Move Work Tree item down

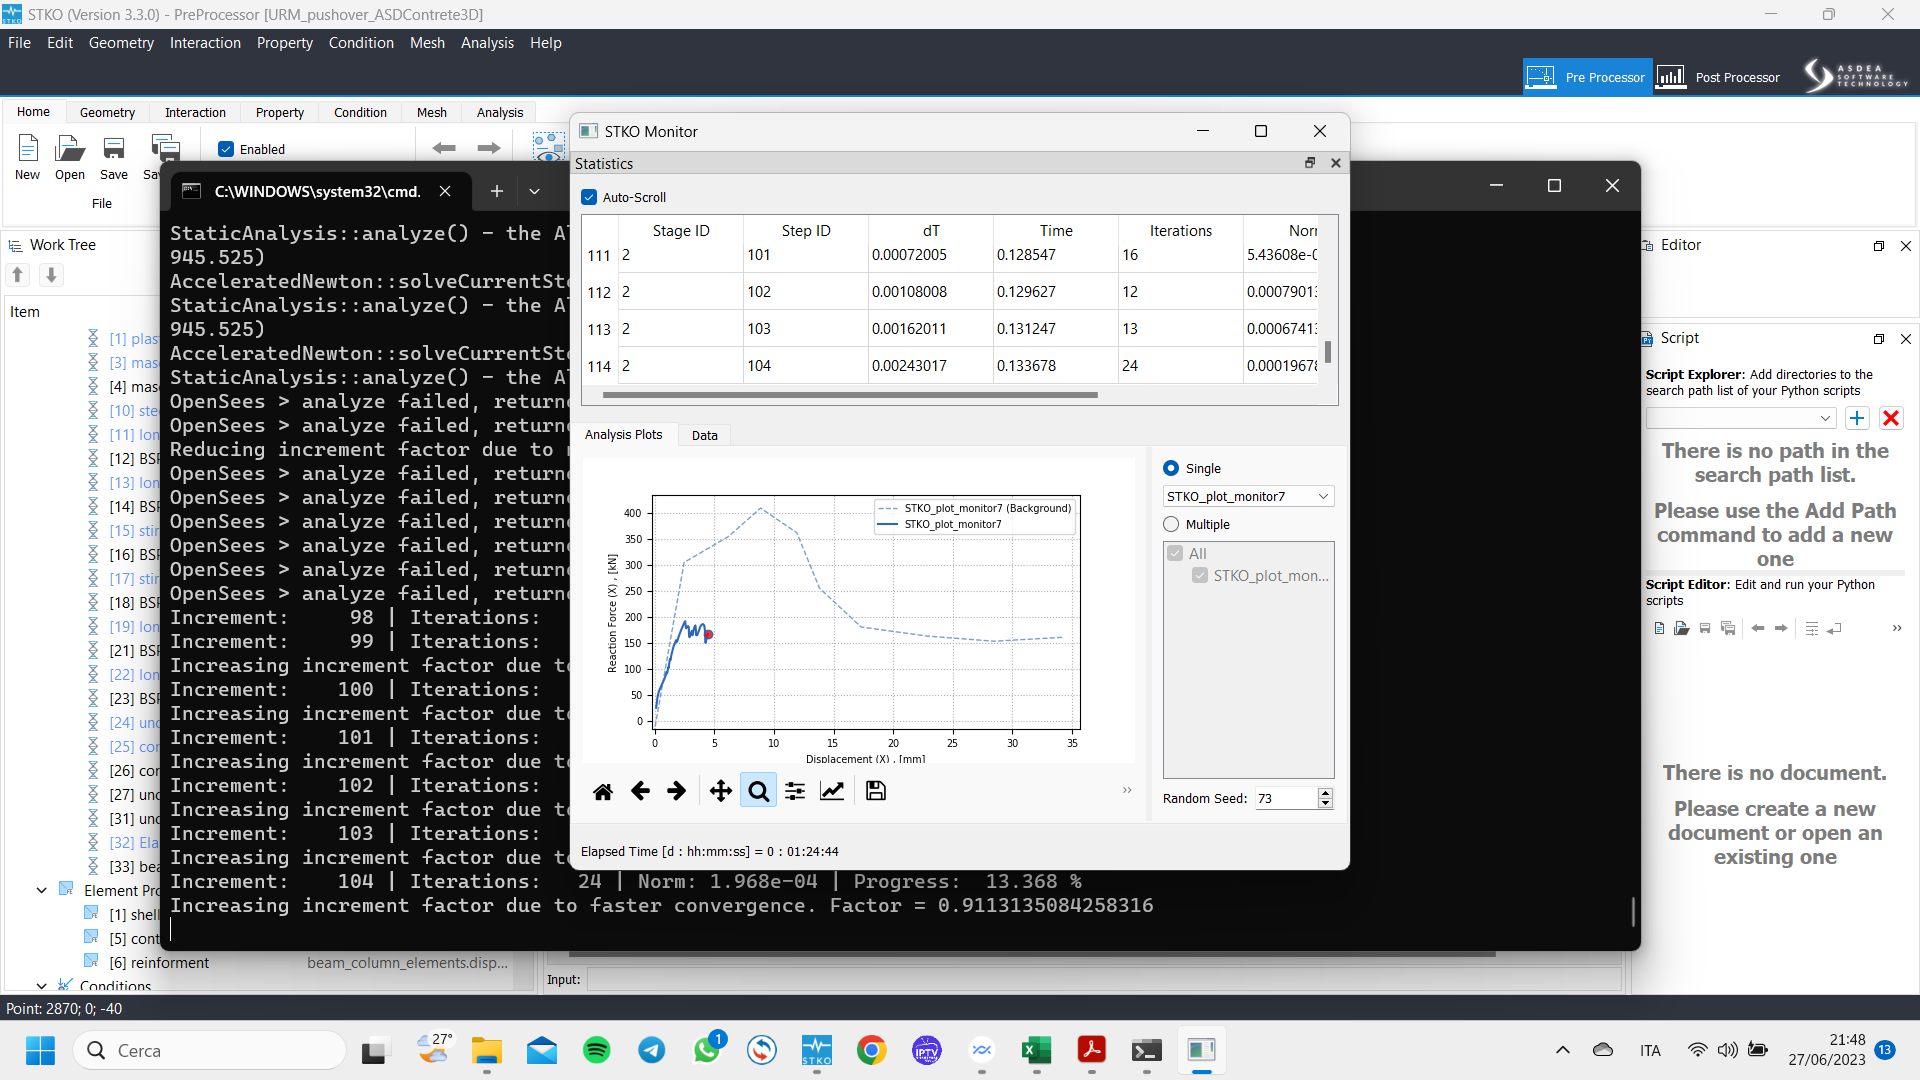pyautogui.click(x=51, y=275)
